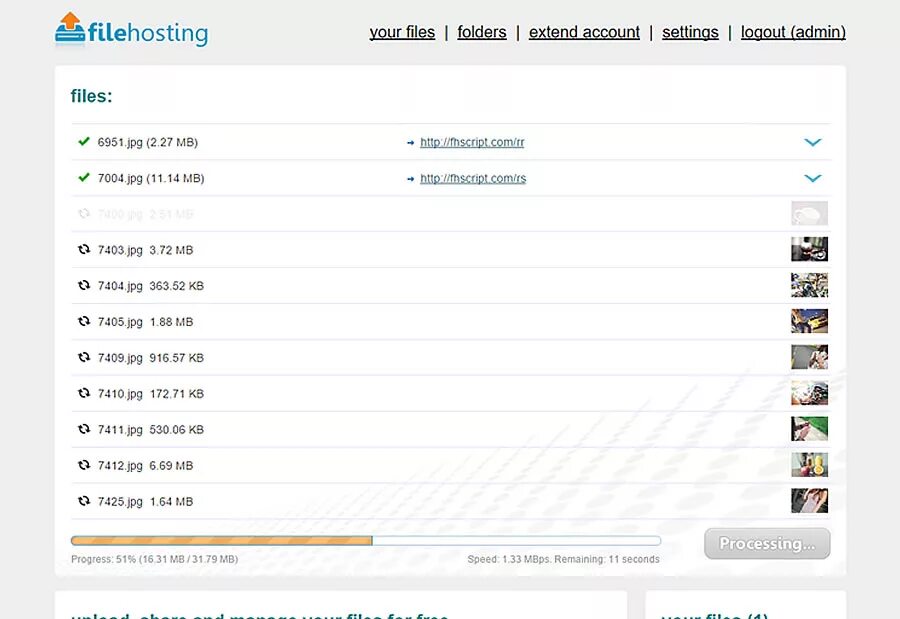900x619 pixels.
Task: Go to the folders page
Action: [482, 32]
